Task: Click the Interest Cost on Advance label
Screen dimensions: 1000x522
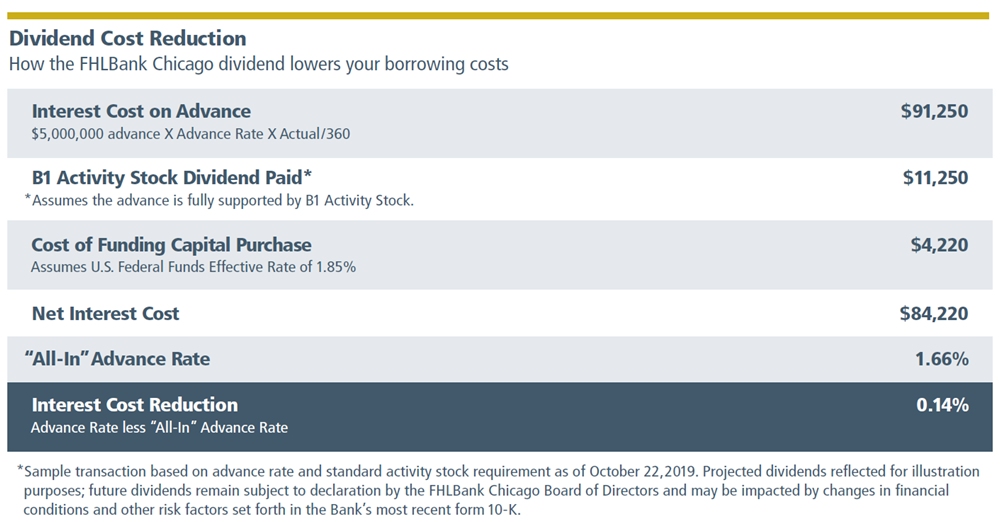Action: (x=141, y=111)
